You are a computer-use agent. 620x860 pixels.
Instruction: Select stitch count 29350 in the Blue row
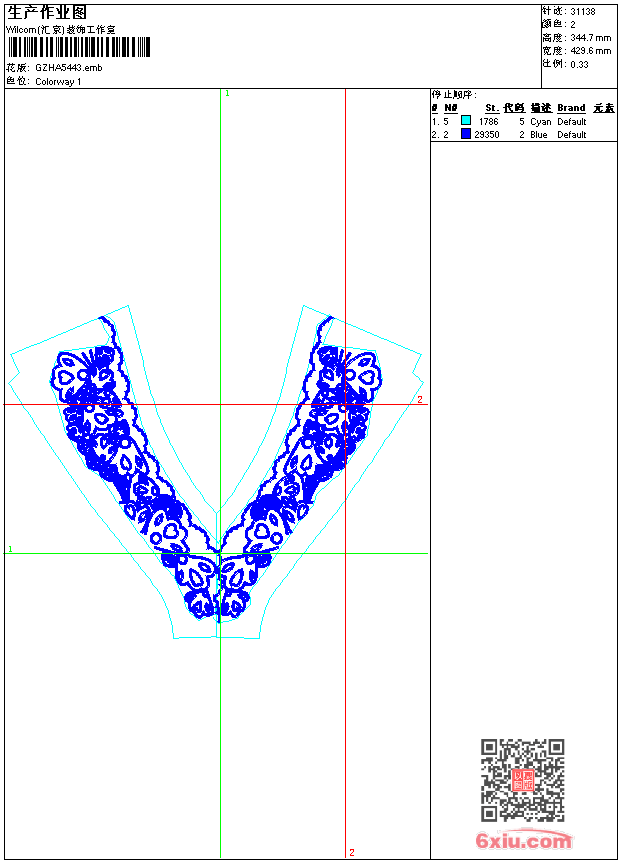pos(487,135)
